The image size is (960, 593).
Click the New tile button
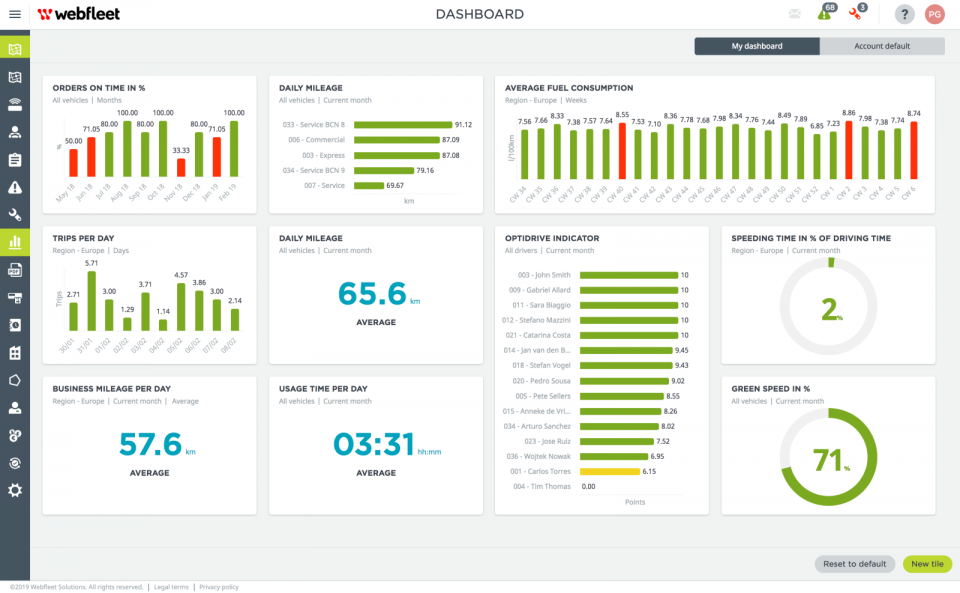pyautogui.click(x=926, y=564)
